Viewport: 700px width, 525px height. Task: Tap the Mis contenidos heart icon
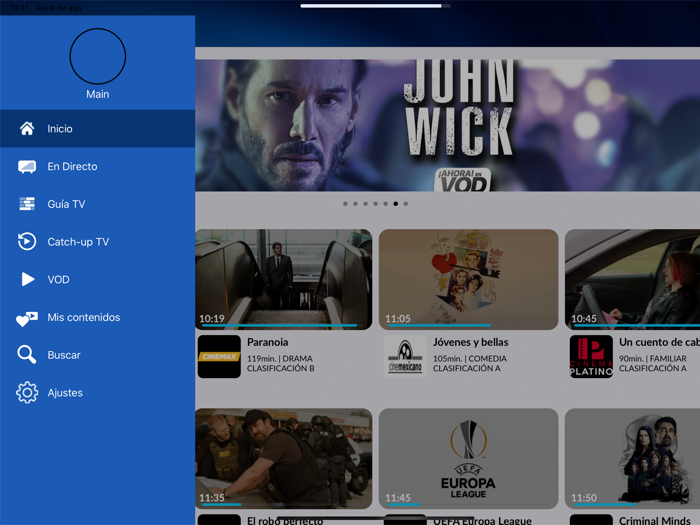click(27, 319)
